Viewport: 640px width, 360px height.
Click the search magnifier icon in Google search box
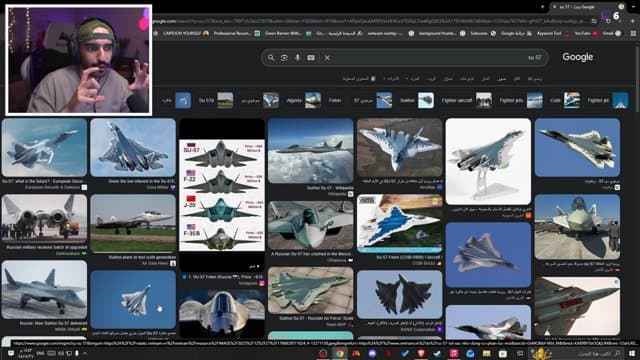(x=271, y=58)
